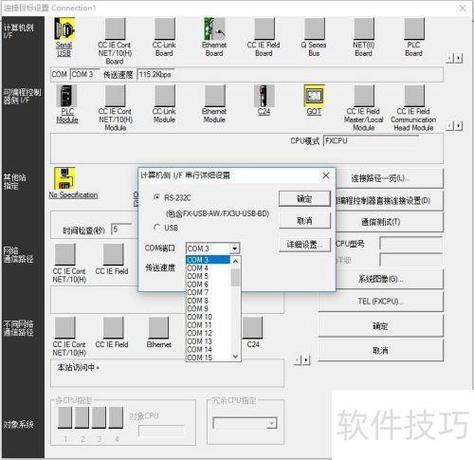Image resolution: width=474 pixels, height=460 pixels.
Task: Select CC IE Field in different network route
Action: click(113, 328)
